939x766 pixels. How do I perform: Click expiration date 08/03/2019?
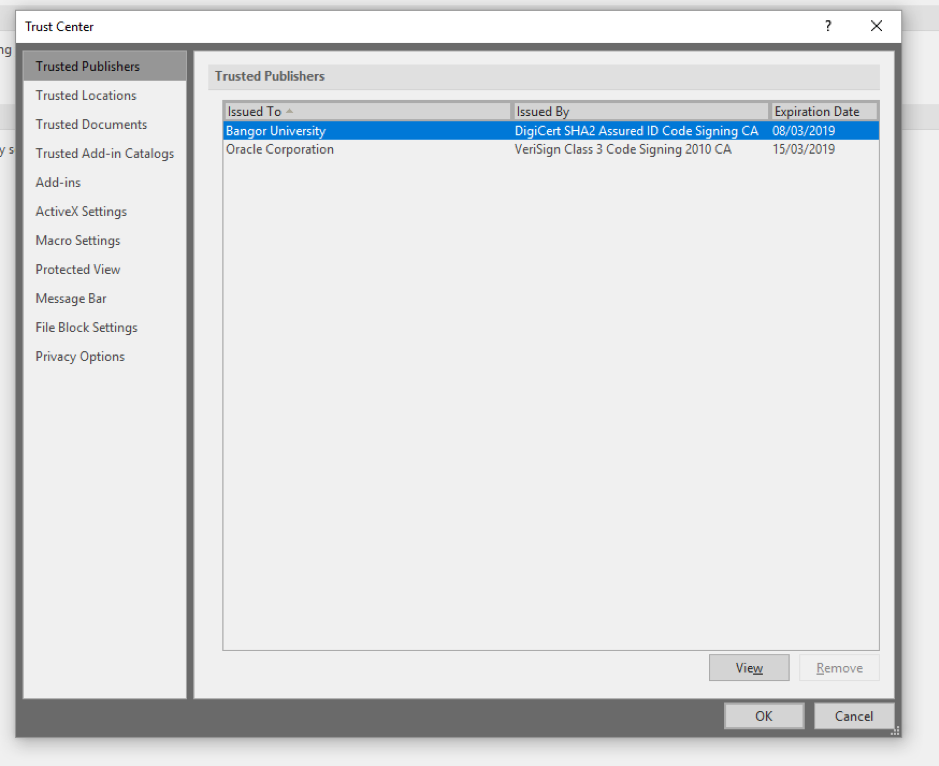click(803, 131)
